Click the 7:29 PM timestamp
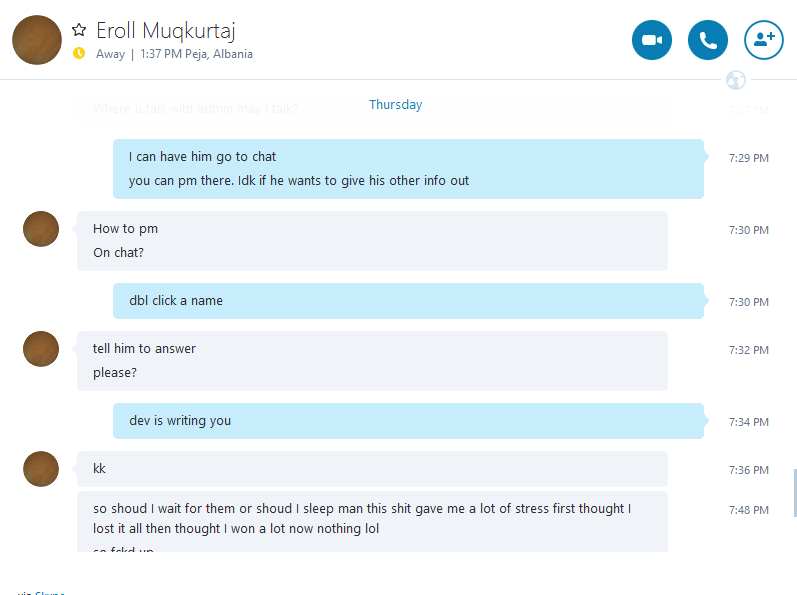797x595 pixels. coord(749,158)
